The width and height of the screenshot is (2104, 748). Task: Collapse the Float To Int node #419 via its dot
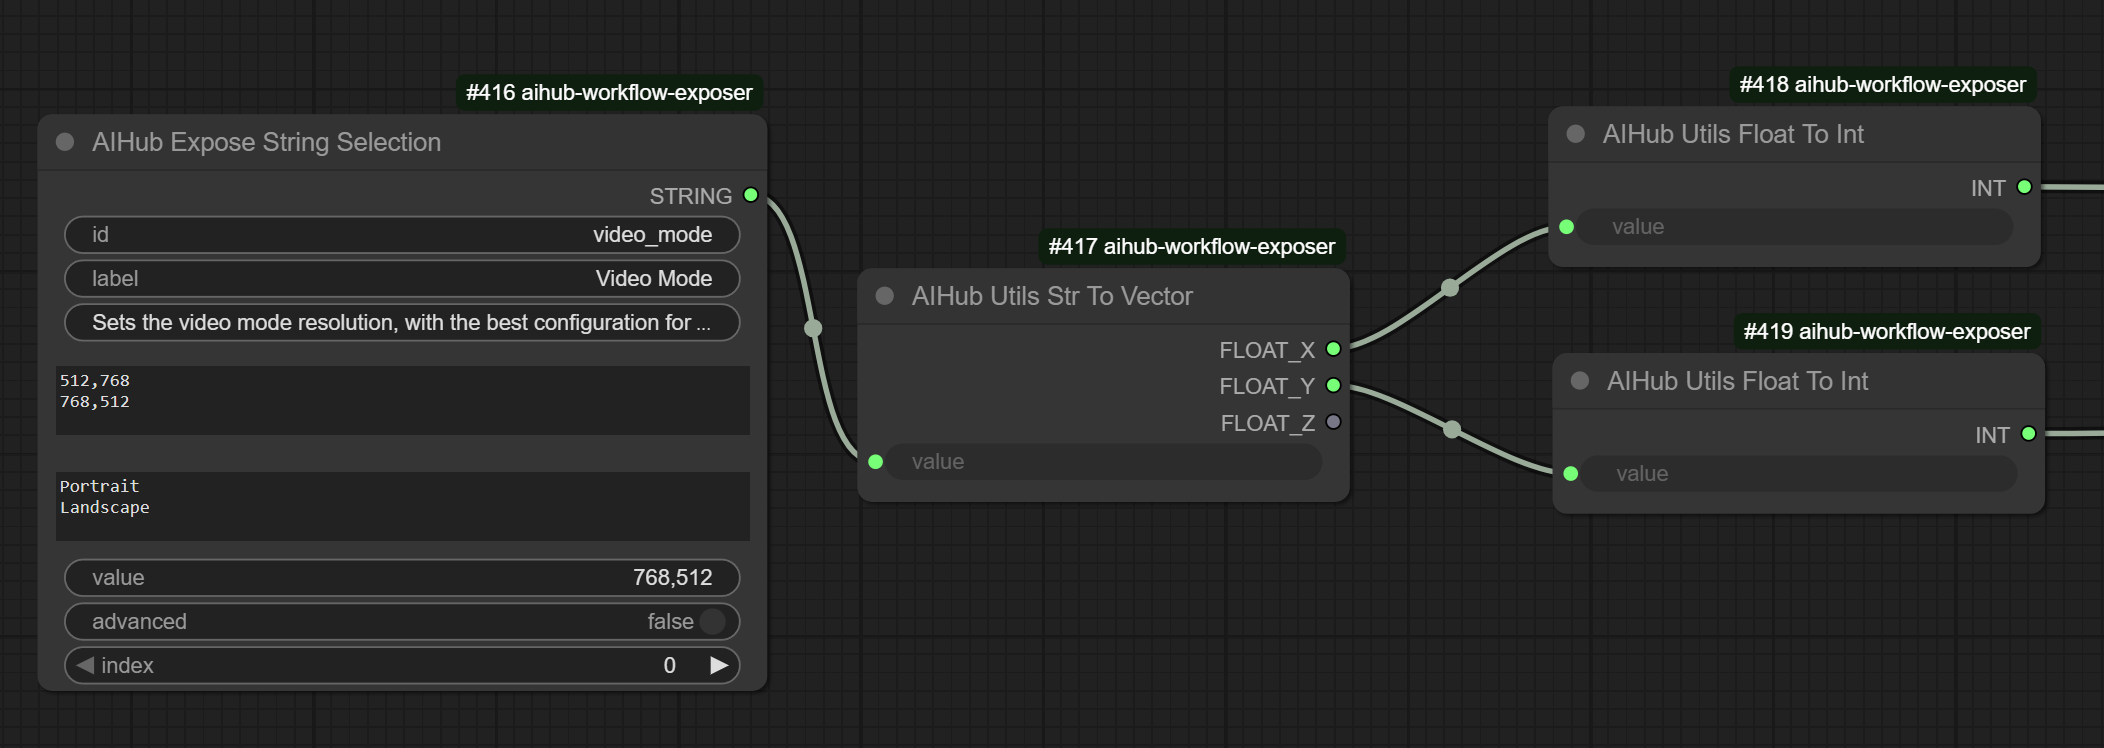click(1580, 381)
